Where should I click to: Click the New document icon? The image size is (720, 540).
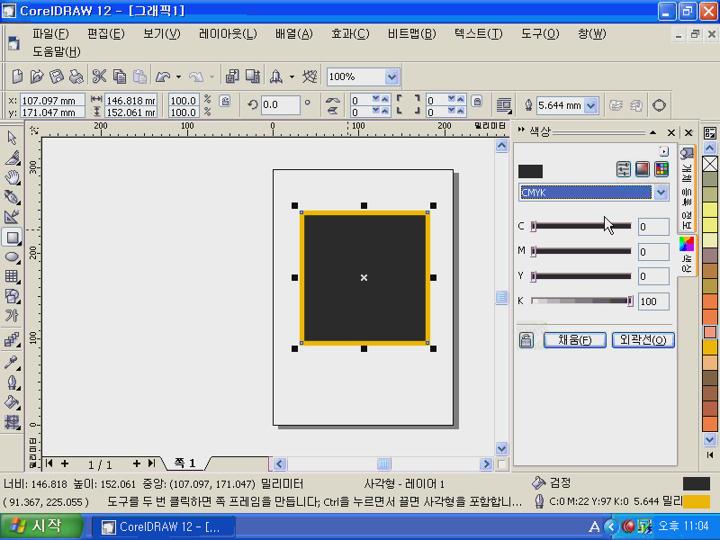(x=17, y=76)
